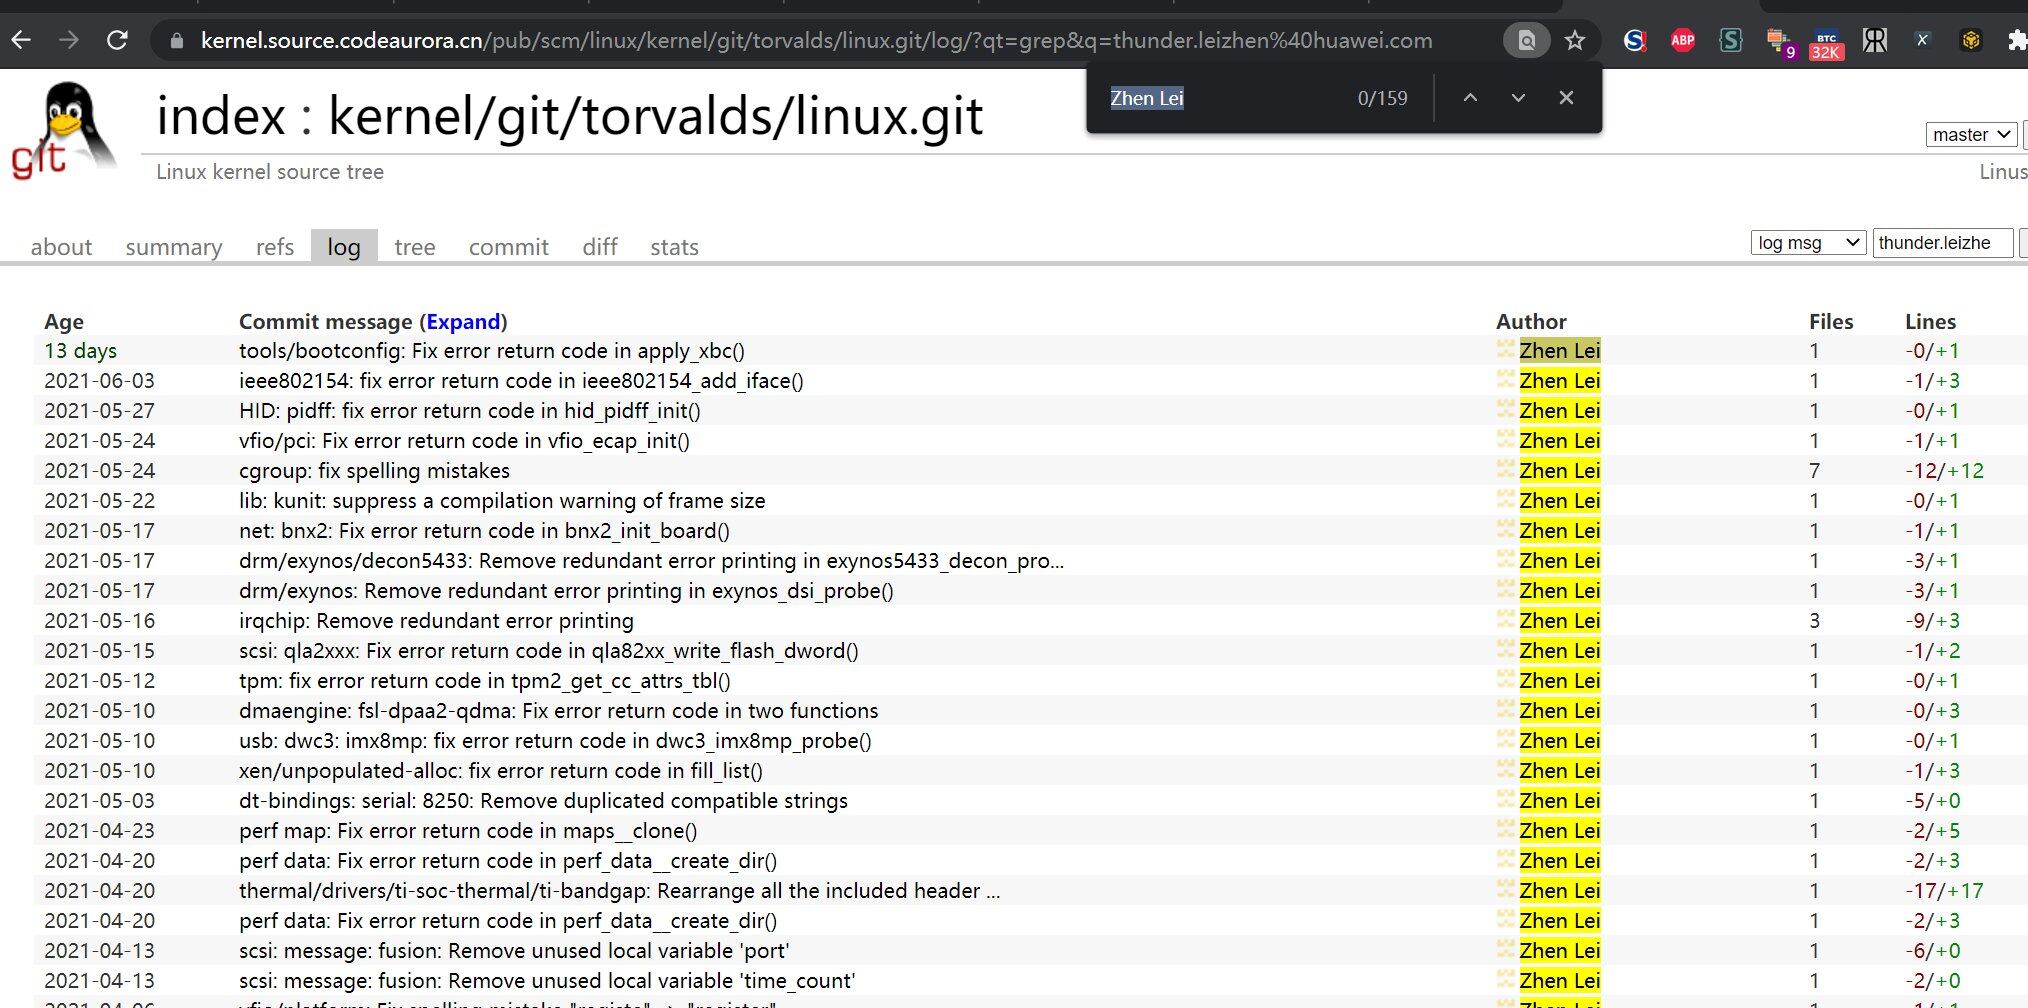Viewport: 2028px width, 1008px height.
Task: Click author avatar icon in cgroup row
Action: click(x=1506, y=469)
